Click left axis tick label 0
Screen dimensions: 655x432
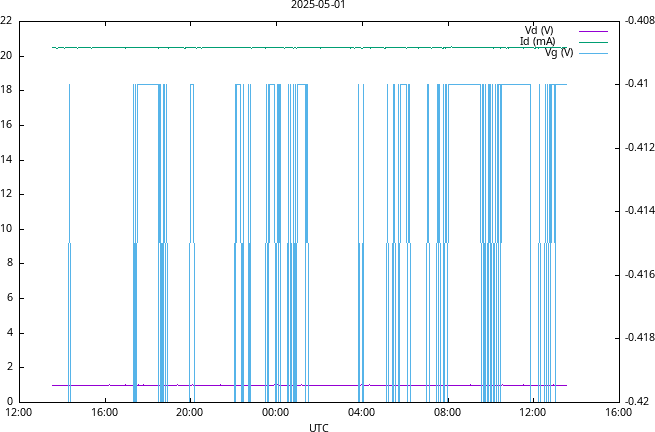[x=9, y=402]
